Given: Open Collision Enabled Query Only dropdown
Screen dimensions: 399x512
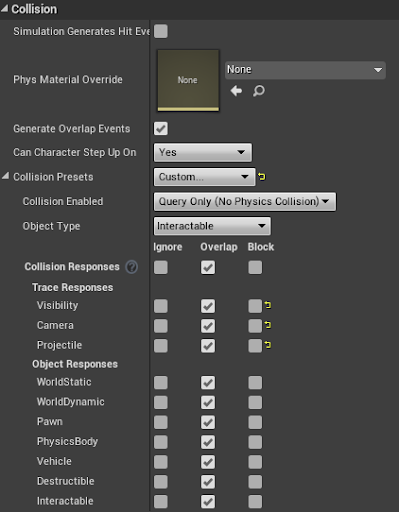Looking at the screenshot, I should [245, 201].
